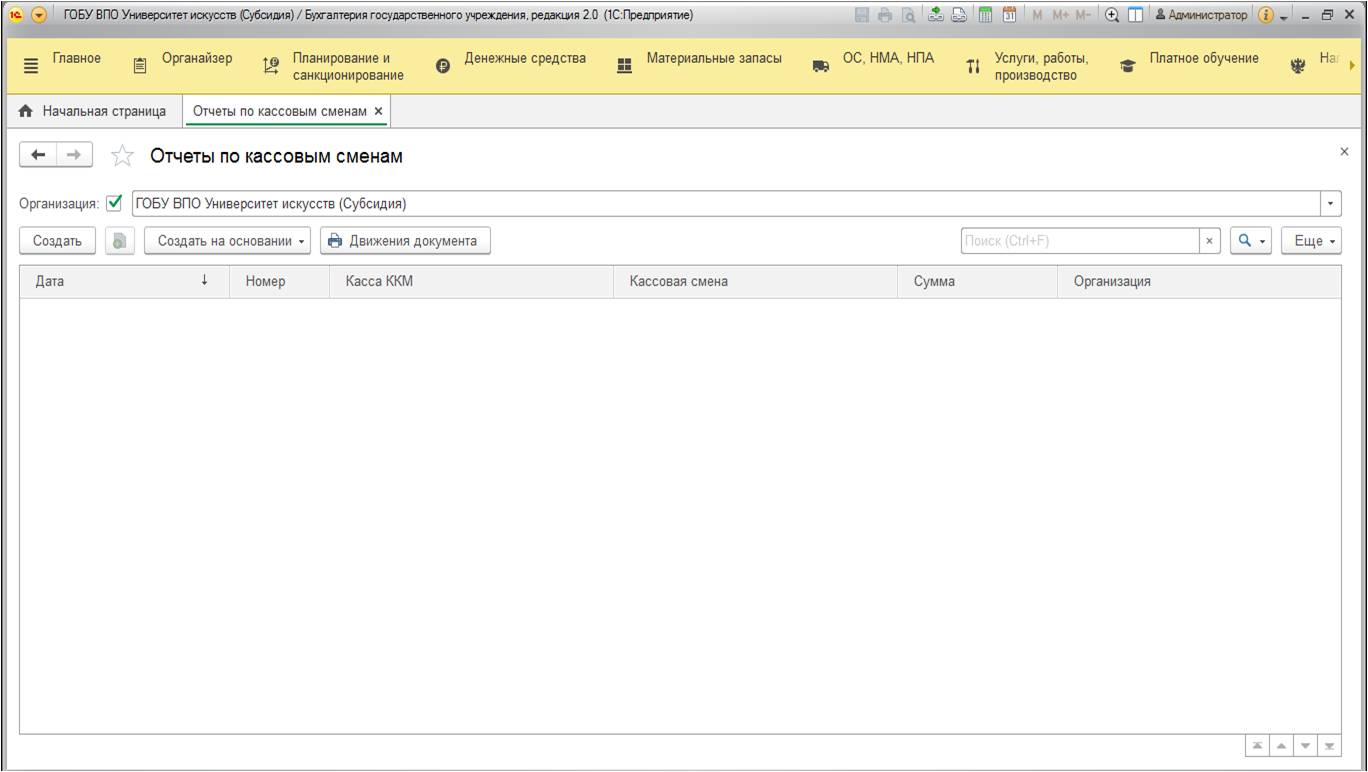This screenshot has height=772, width=1368.
Task: Open the calculator icon in title bar
Action: [985, 15]
